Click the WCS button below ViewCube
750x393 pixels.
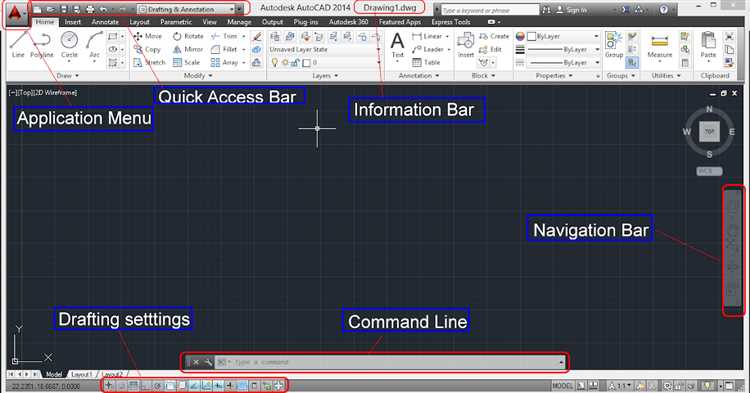(709, 171)
